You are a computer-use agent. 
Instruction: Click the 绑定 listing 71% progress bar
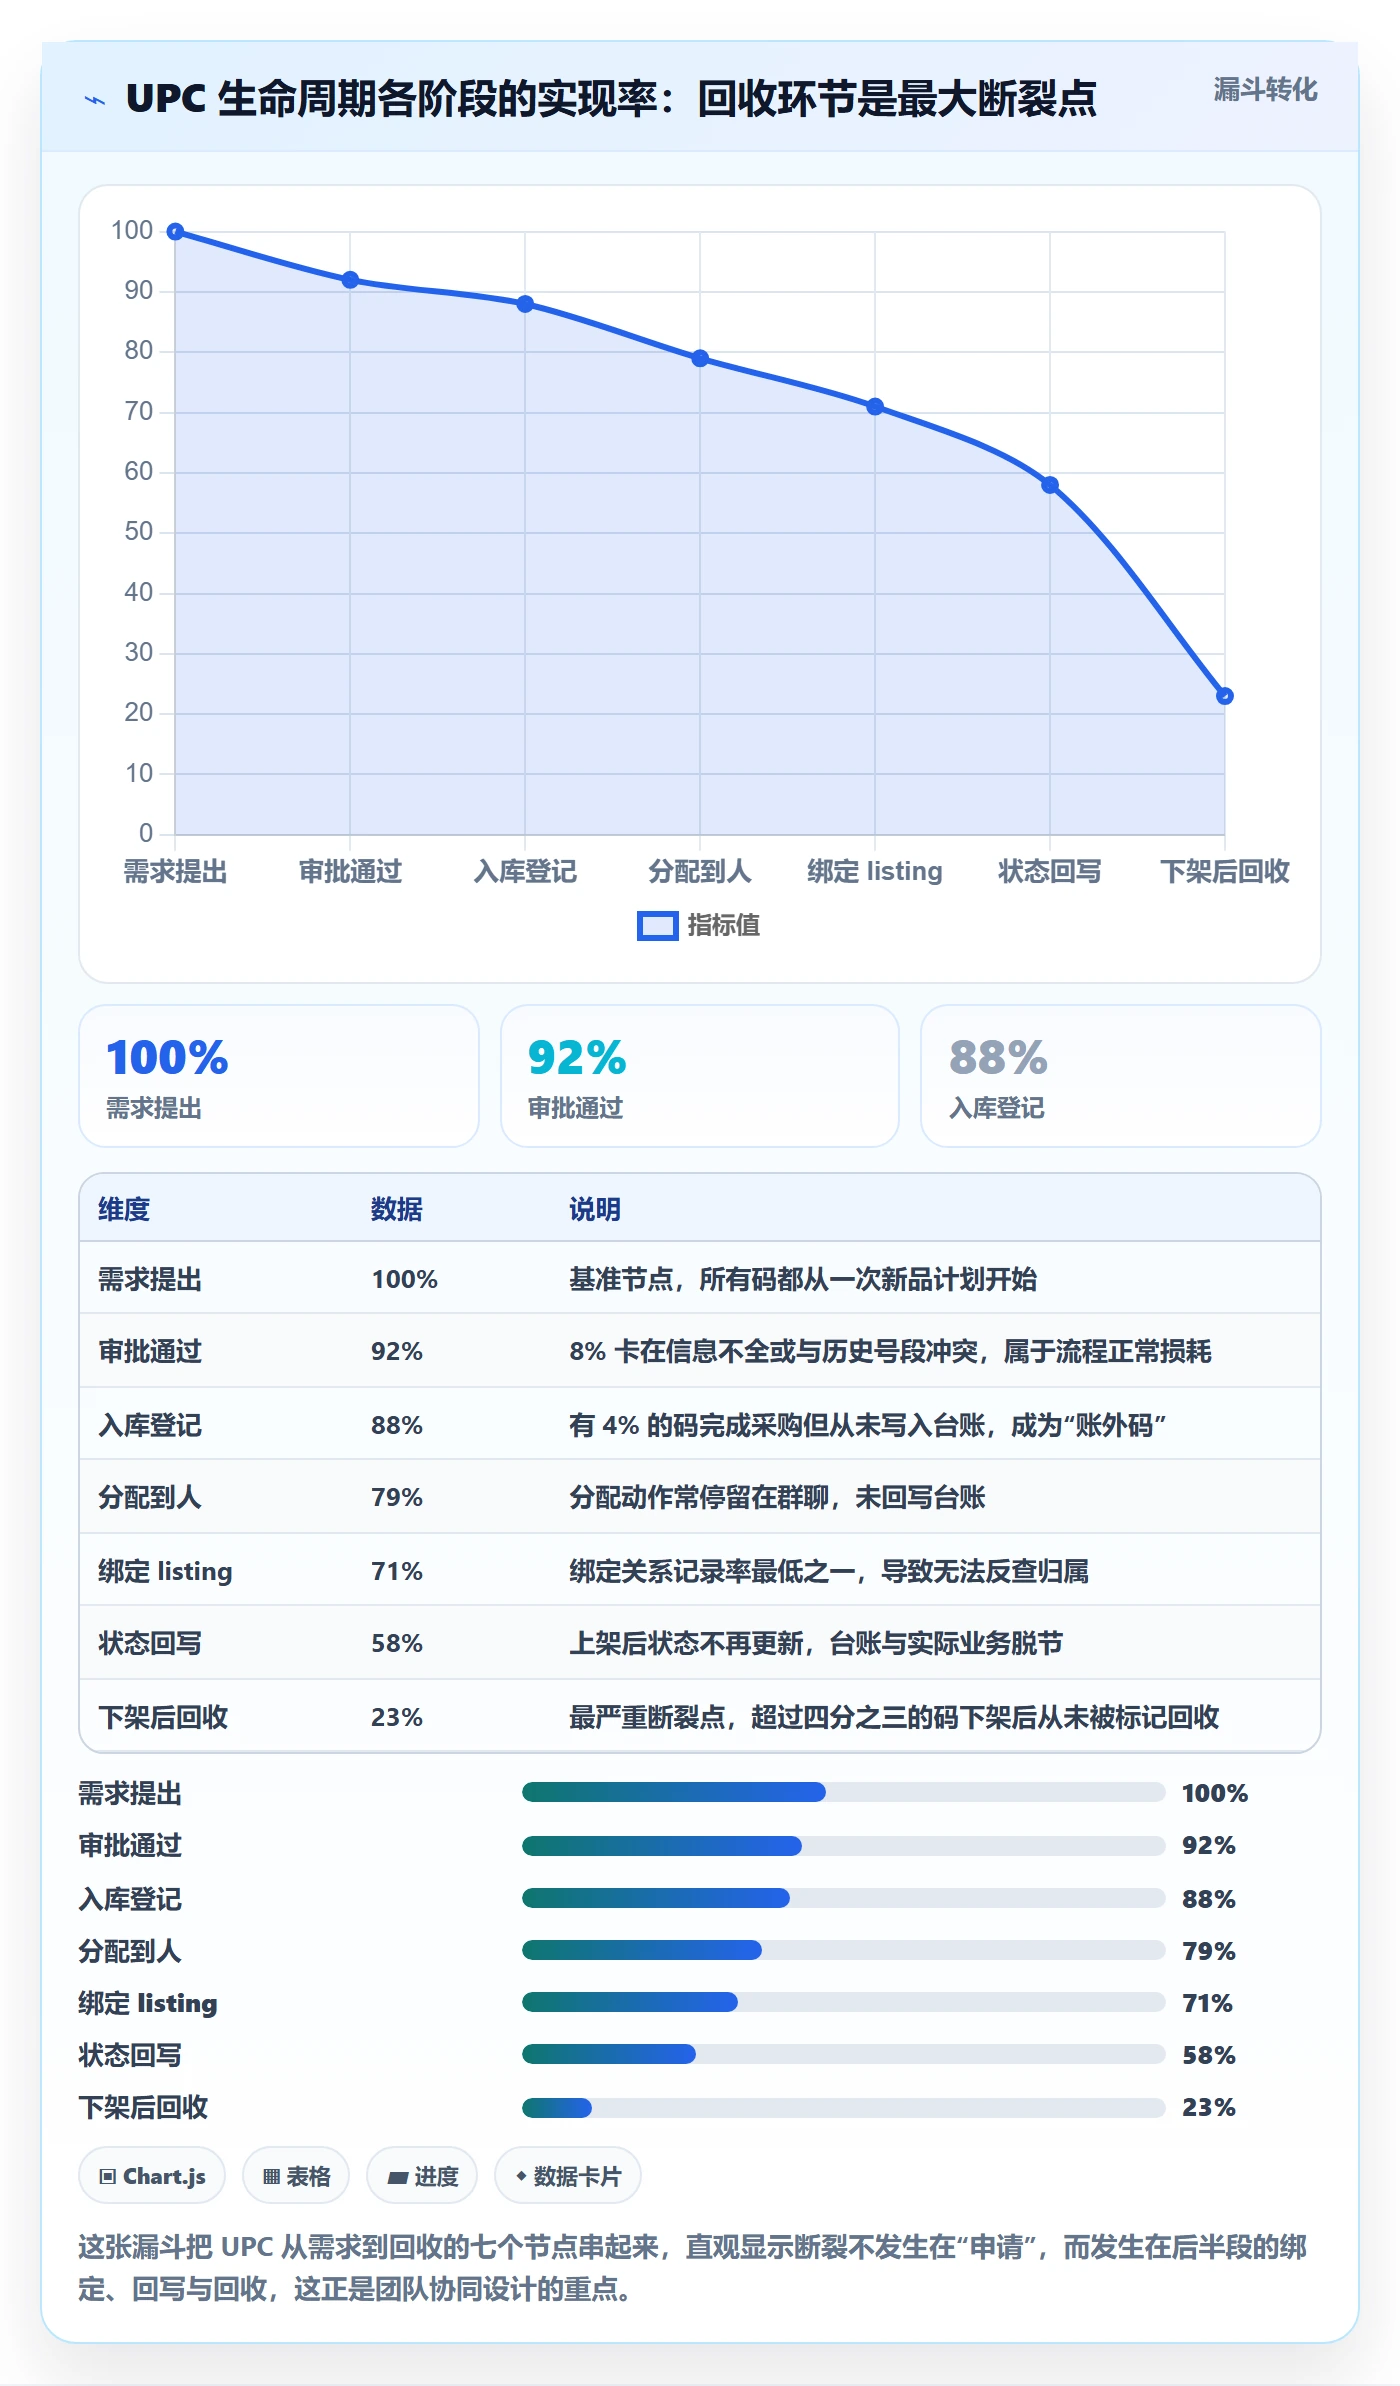[x=844, y=2002]
